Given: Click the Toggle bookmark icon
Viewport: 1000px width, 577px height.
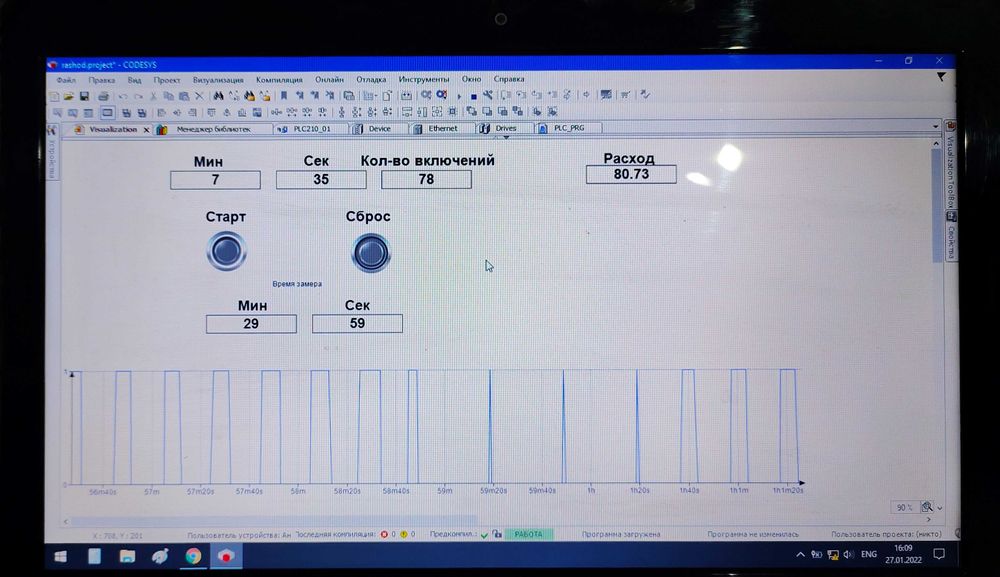Looking at the screenshot, I should pos(284,96).
